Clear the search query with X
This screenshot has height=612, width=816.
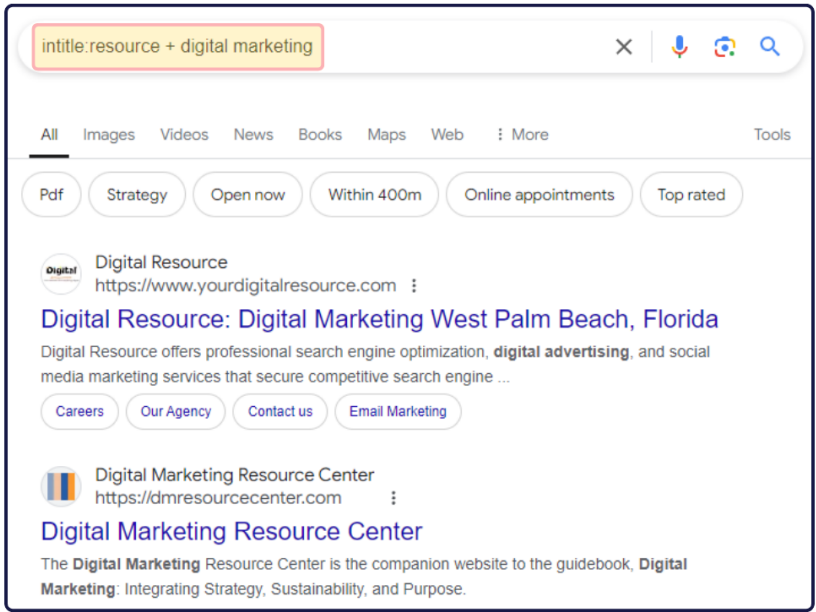click(x=623, y=47)
